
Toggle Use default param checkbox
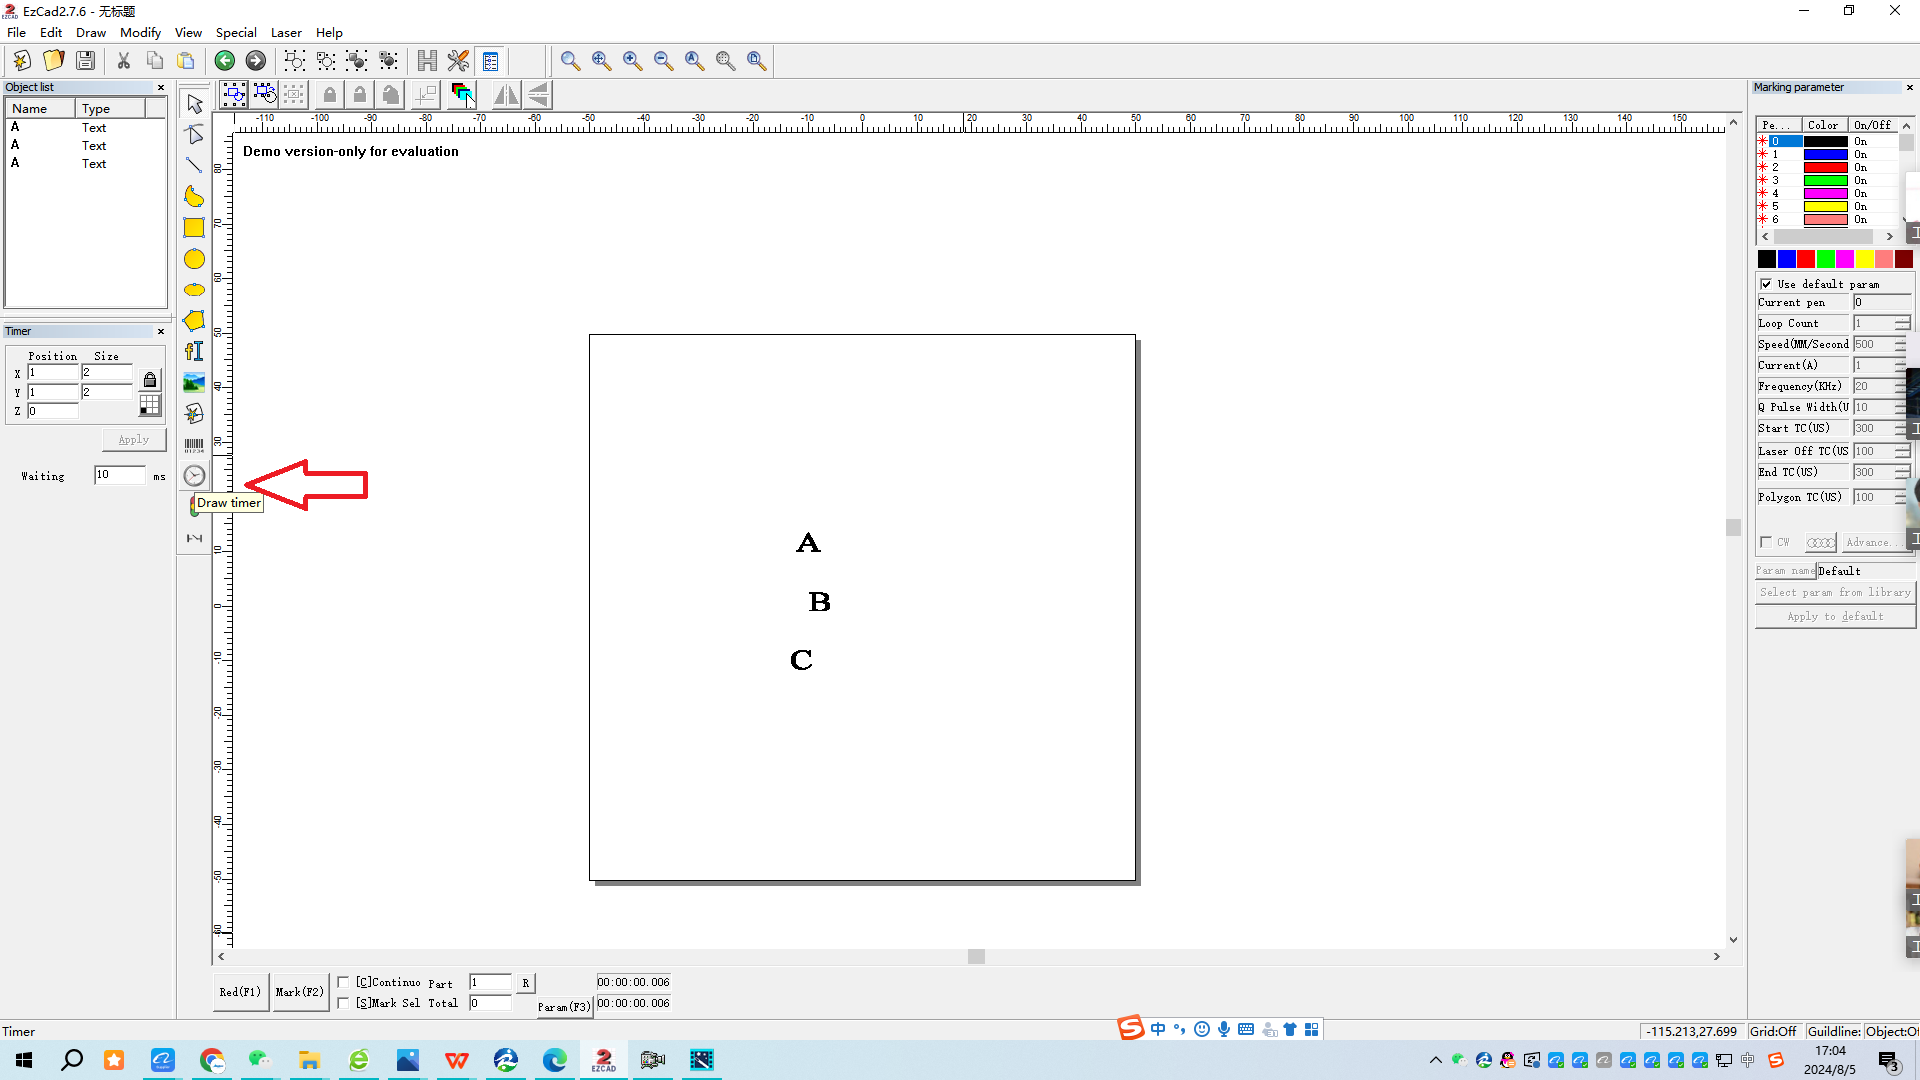[1766, 284]
